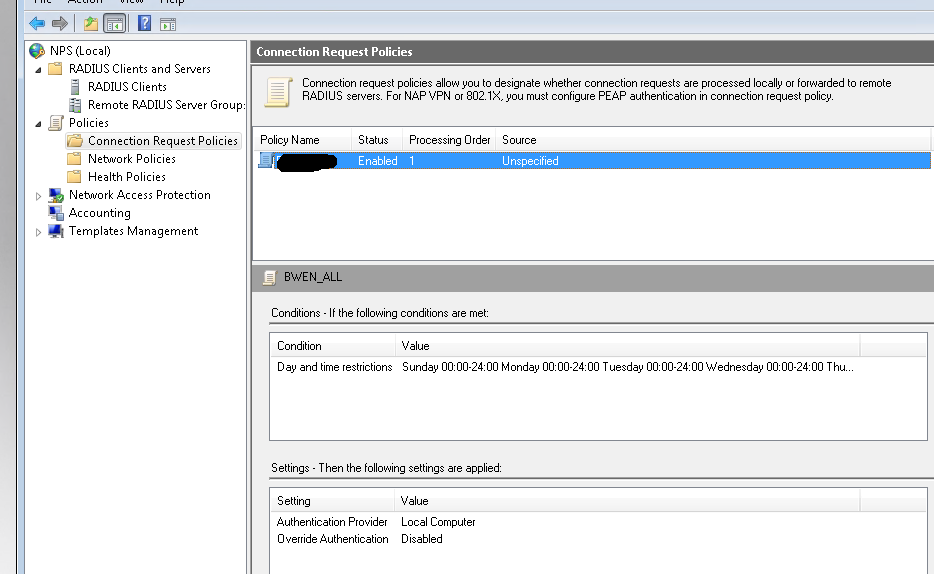
Task: Collapse the Policies tree node
Action: point(39,124)
